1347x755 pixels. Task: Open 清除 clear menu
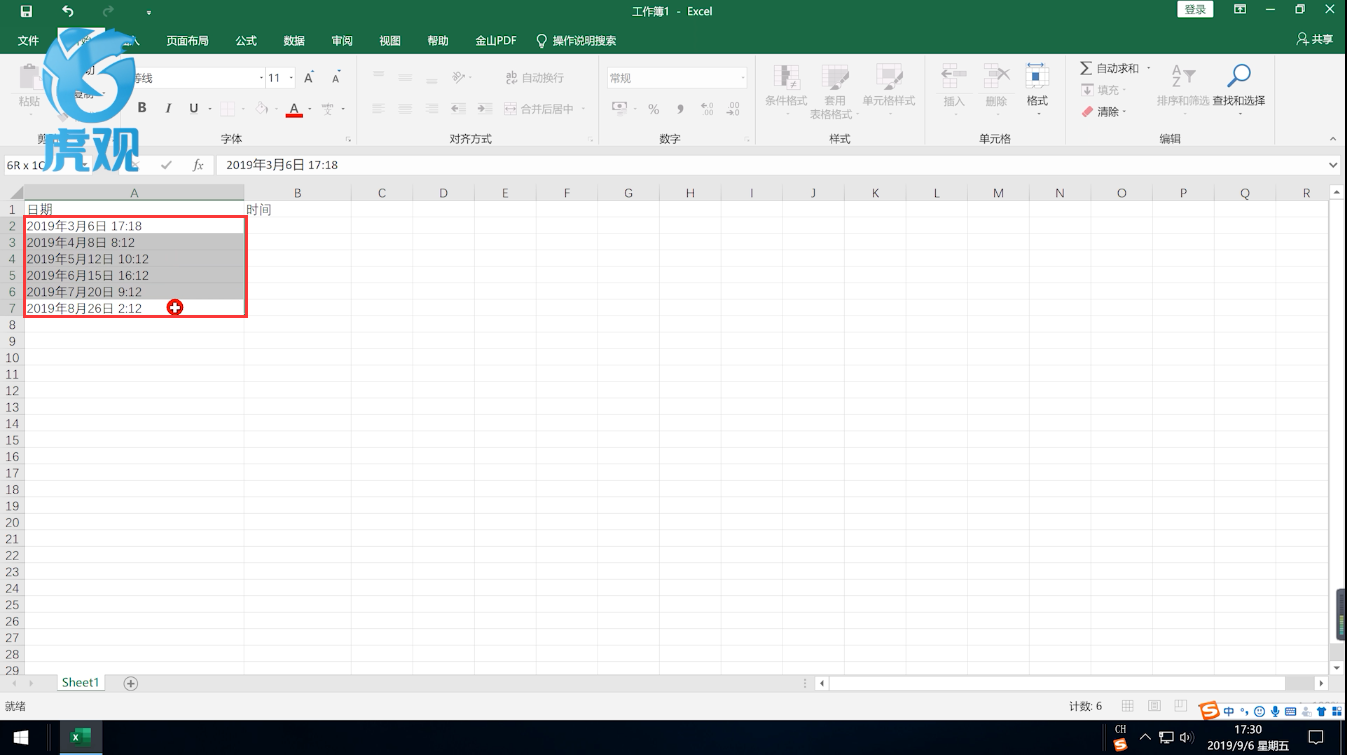[1104, 111]
